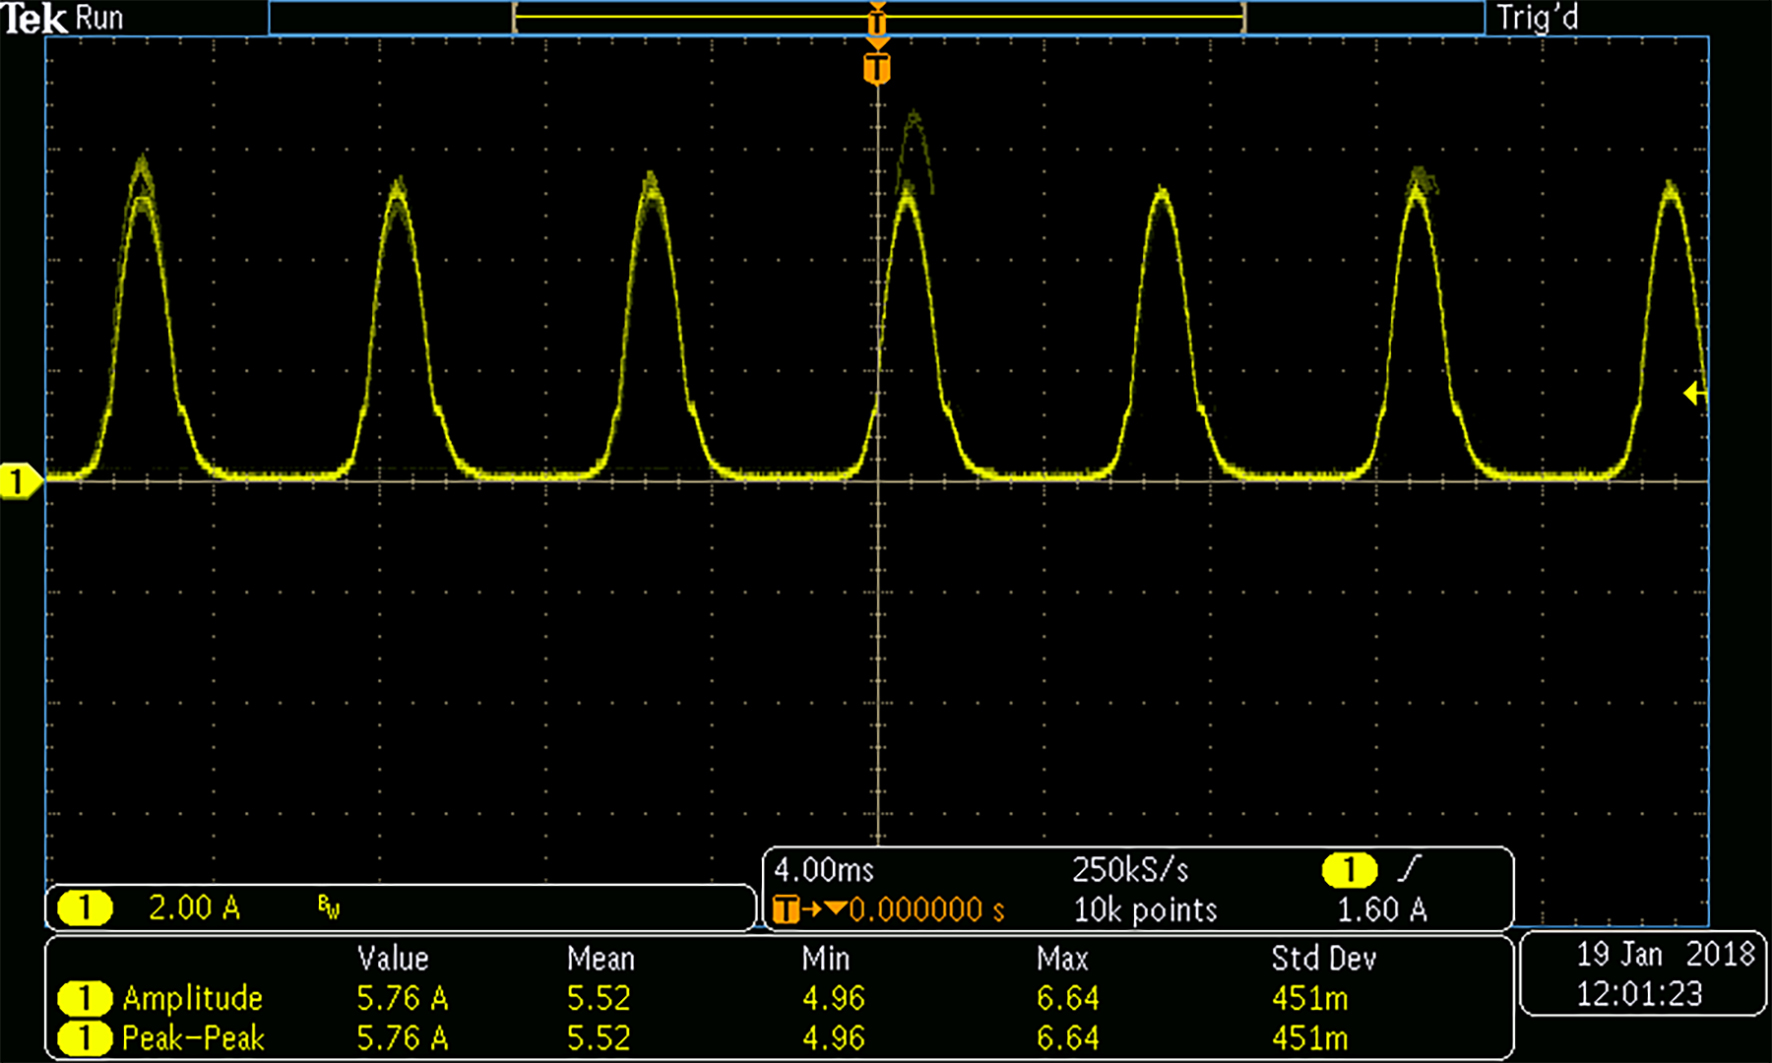Click the orange T delay icon in readout
Image resolution: width=1772 pixels, height=1063 pixels.
click(786, 910)
